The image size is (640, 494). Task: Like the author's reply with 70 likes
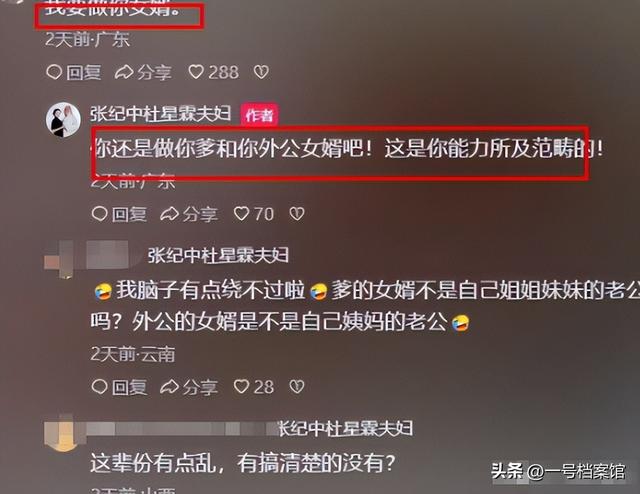tap(253, 214)
